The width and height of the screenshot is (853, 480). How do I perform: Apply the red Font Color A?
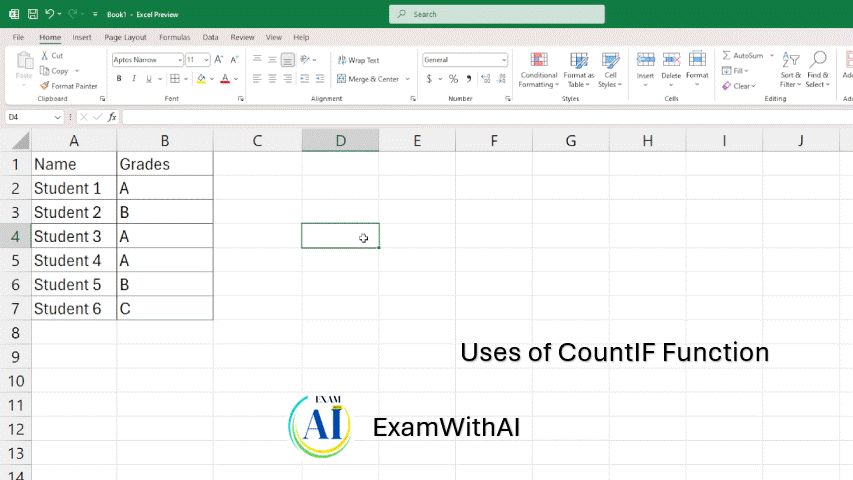[225, 79]
